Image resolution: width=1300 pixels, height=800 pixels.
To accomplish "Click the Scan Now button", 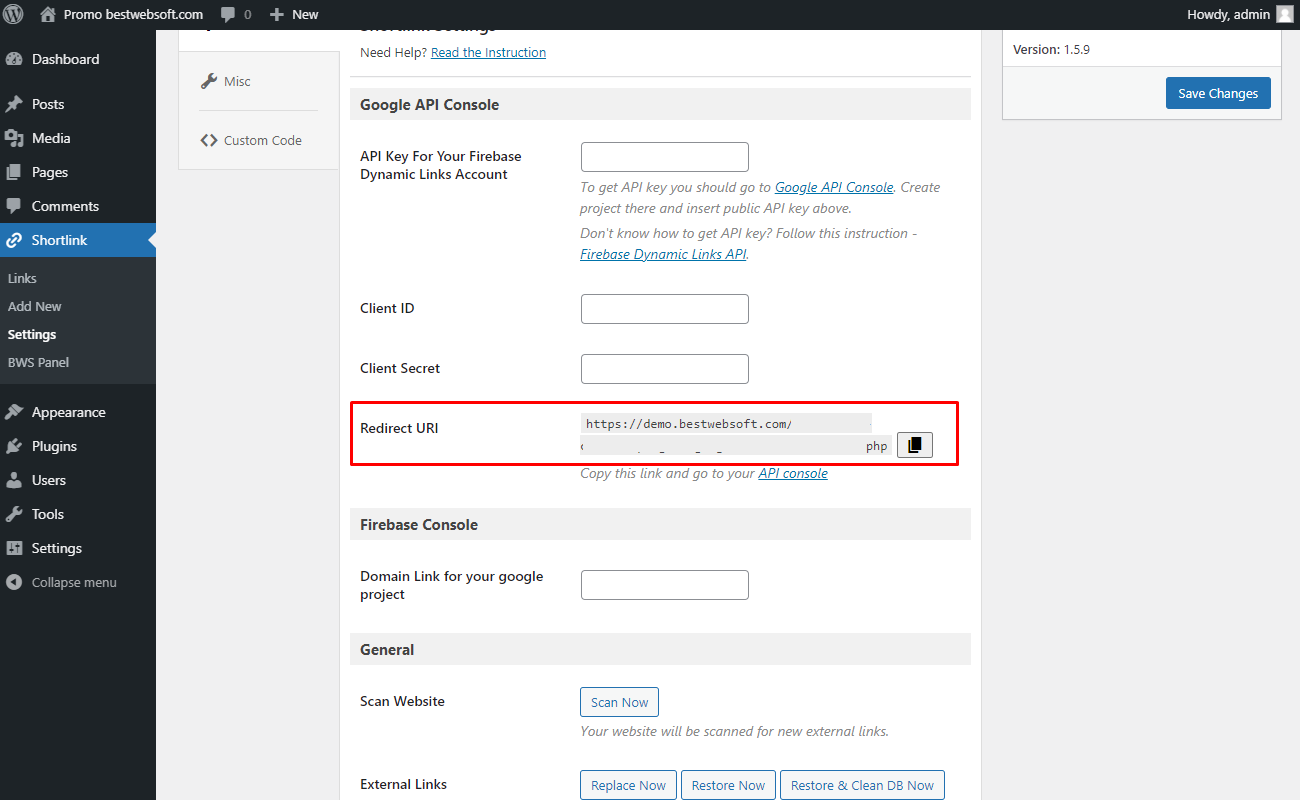I will tap(619, 702).
